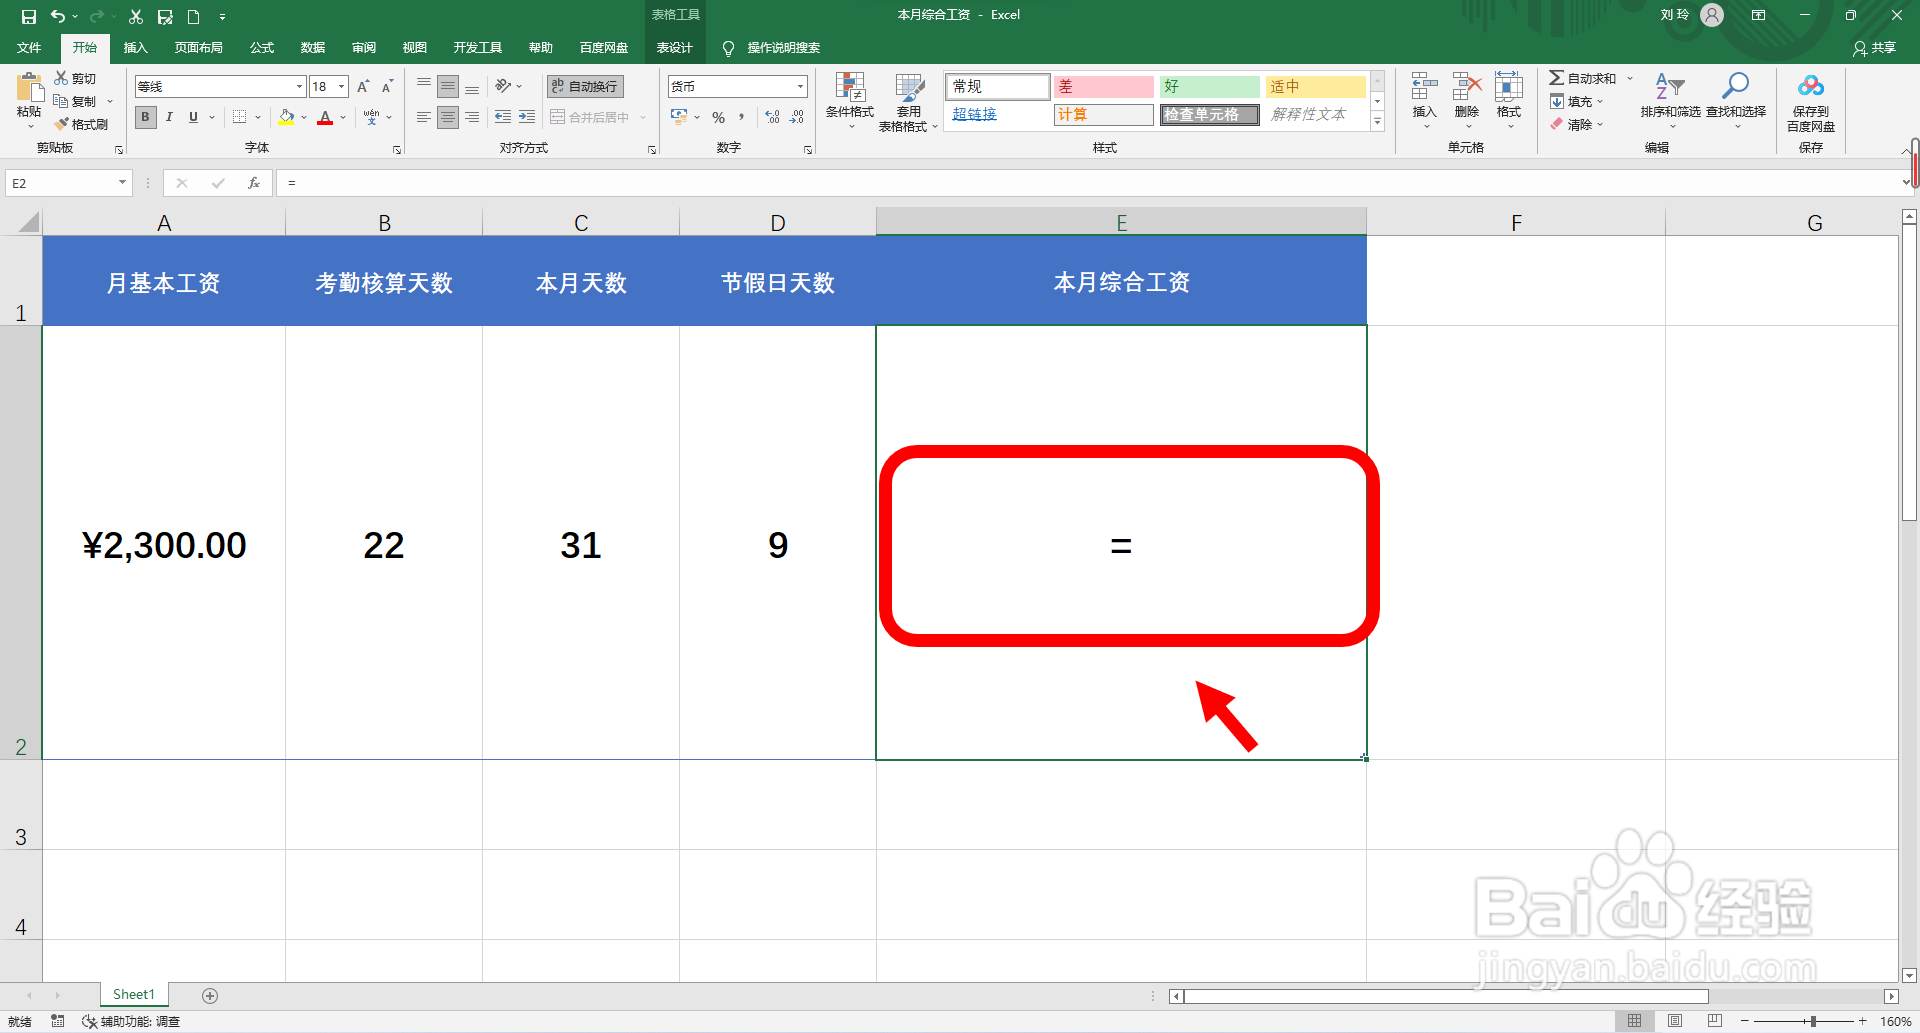Switch to the 表设计 tab
The image size is (1920, 1033).
coord(674,47)
